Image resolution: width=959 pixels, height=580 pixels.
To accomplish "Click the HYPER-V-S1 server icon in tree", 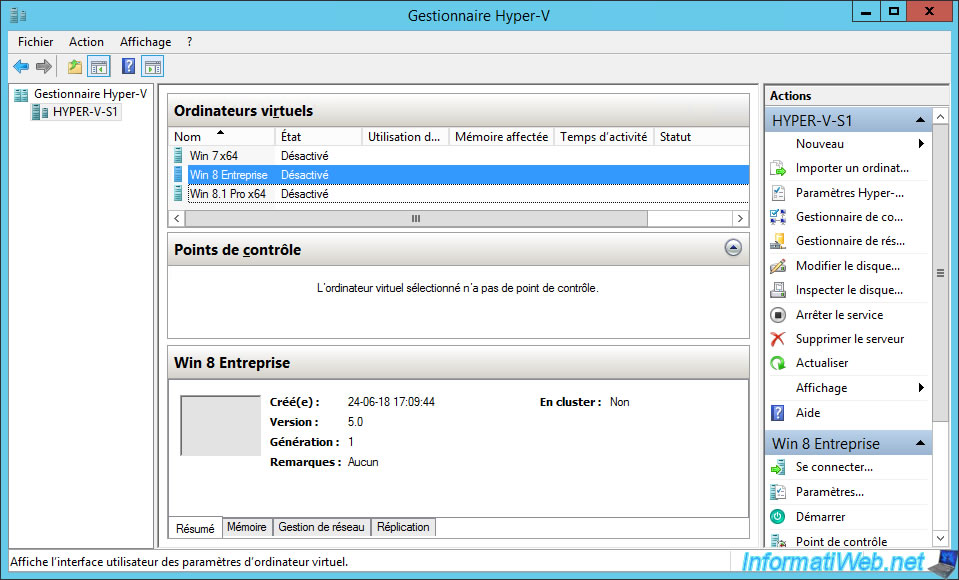I will click(40, 112).
